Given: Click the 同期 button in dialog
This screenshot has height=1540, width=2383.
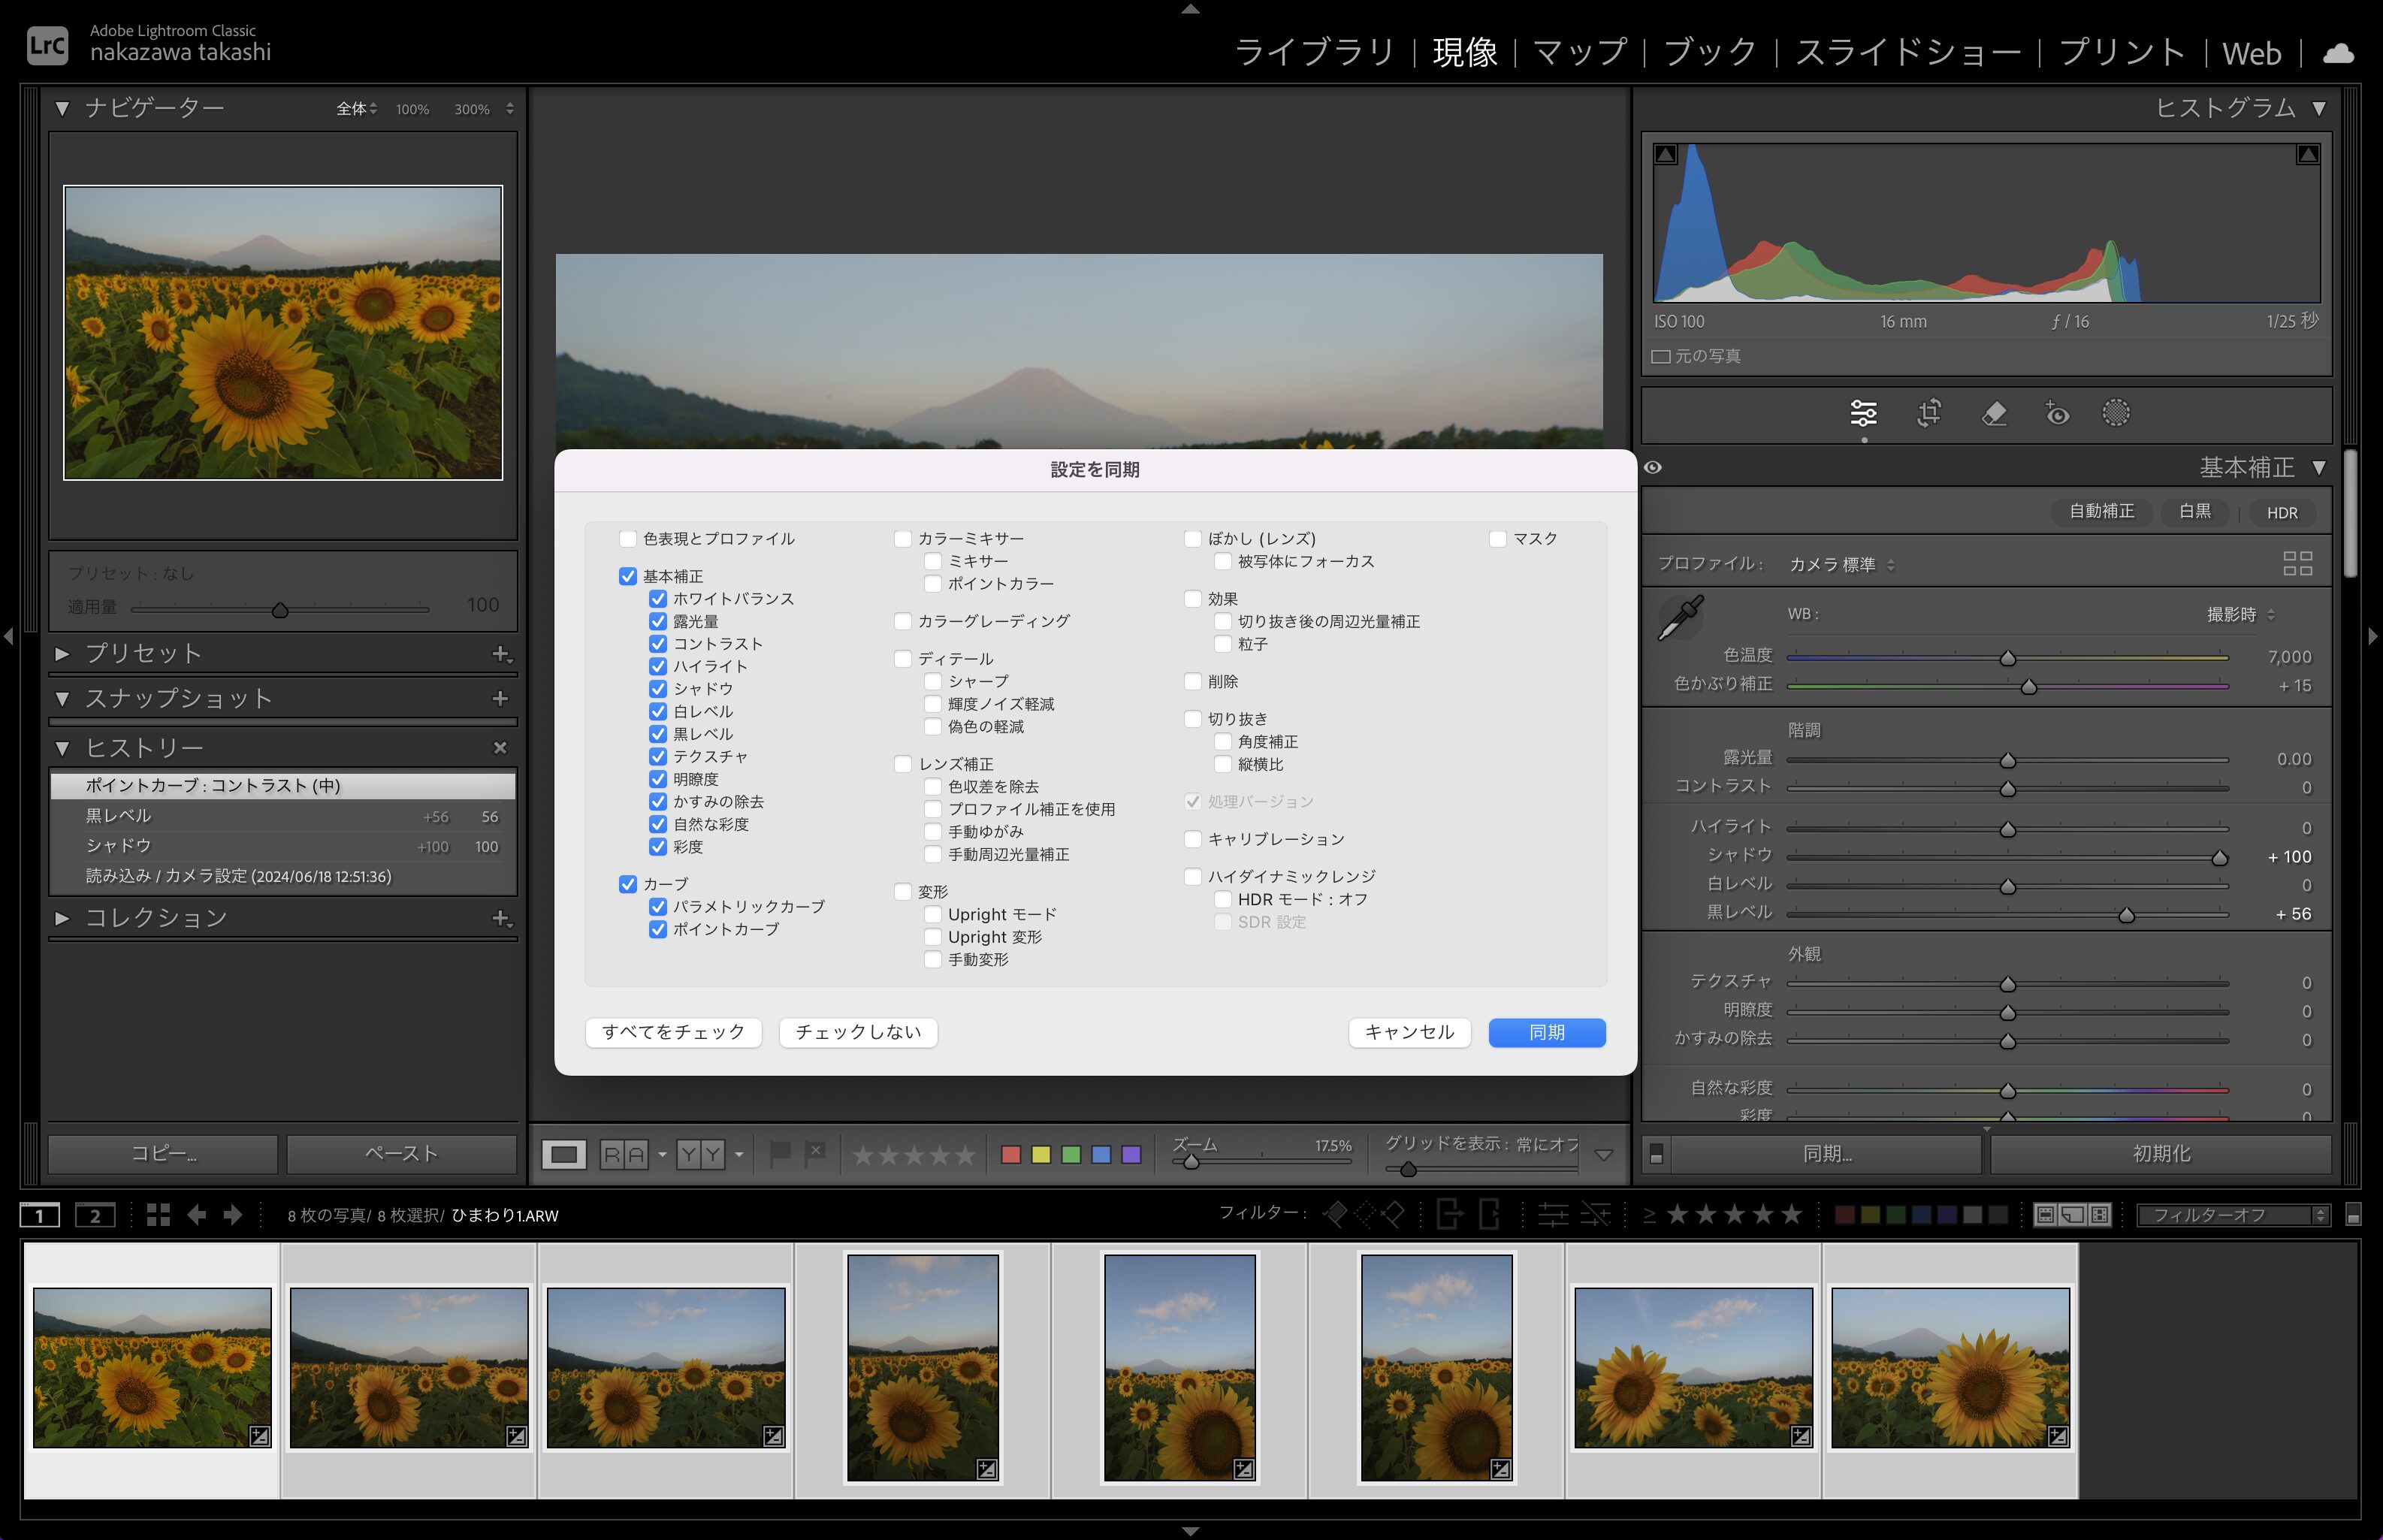Looking at the screenshot, I should coord(1546,1032).
